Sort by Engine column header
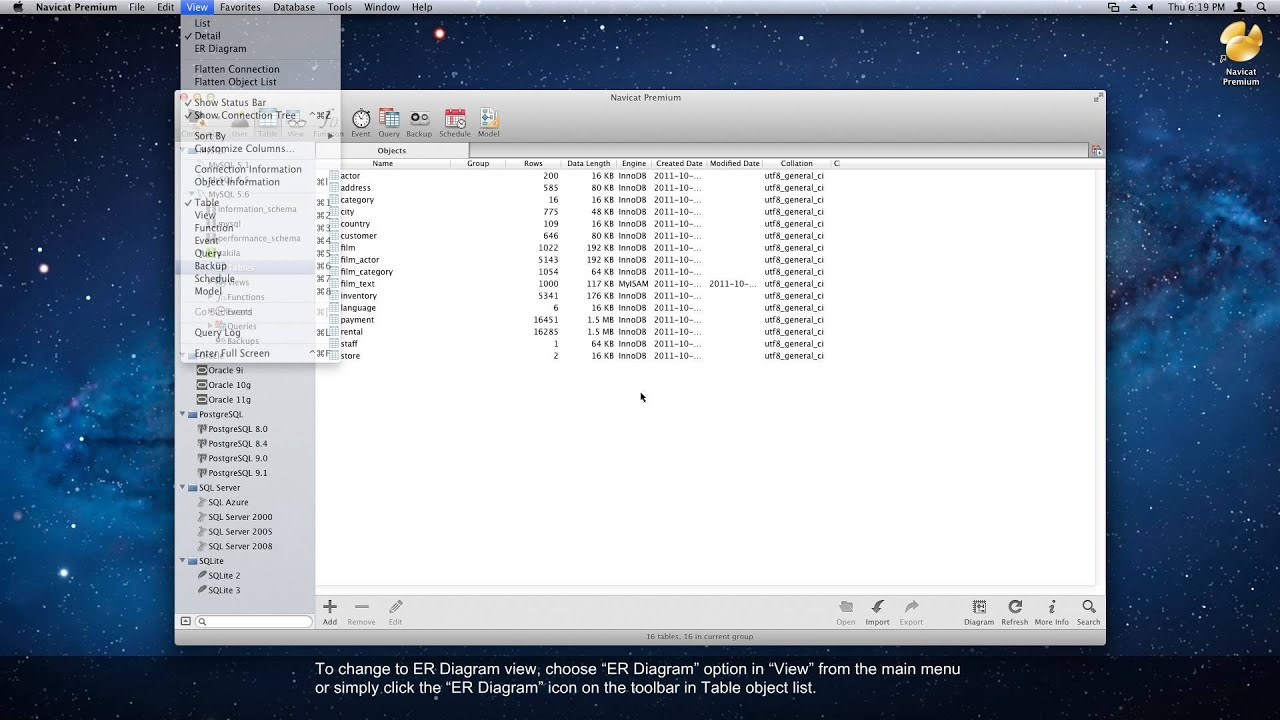 [633, 163]
